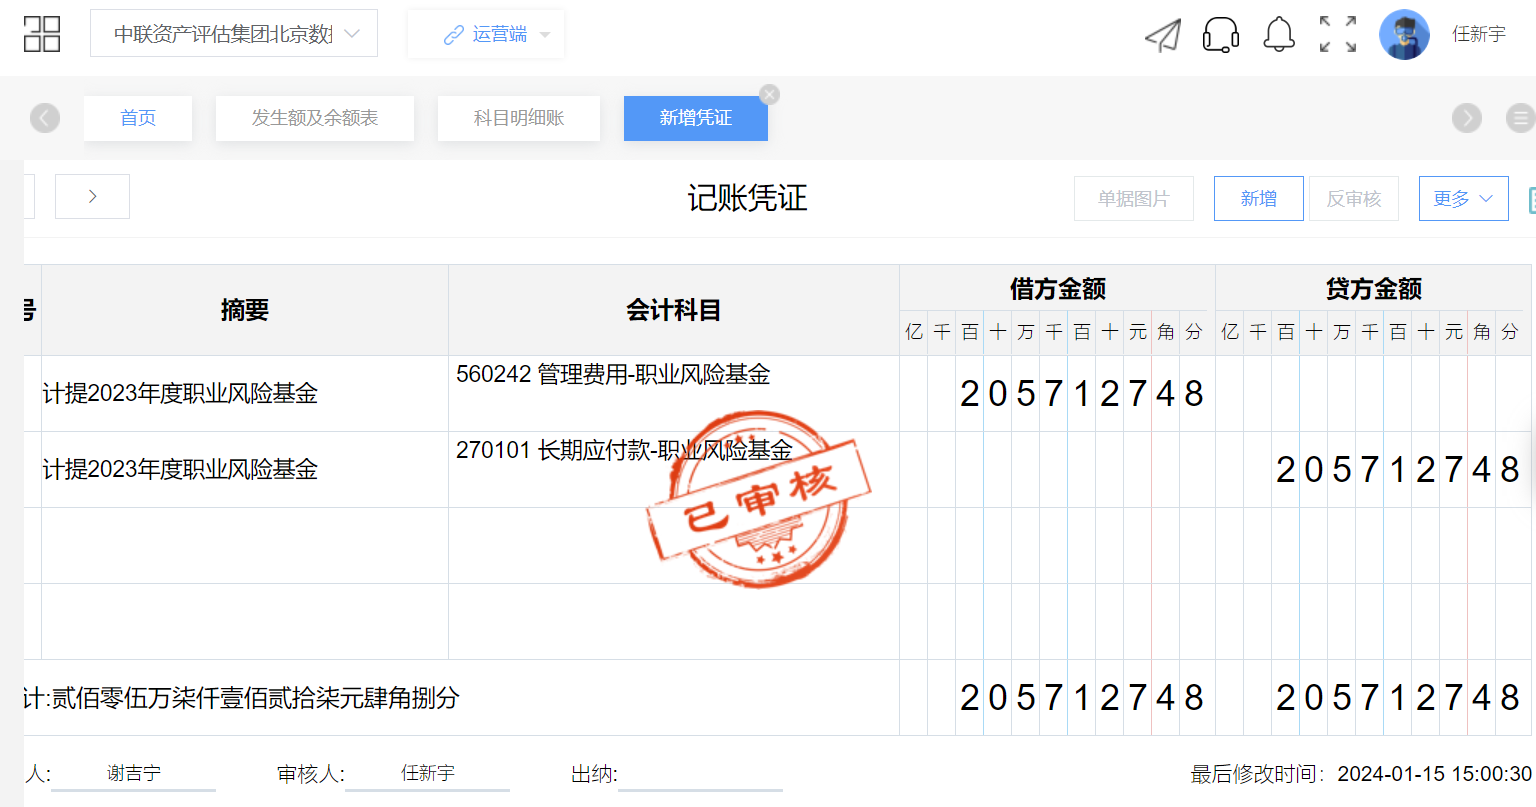Open the 运营端 dropdown
Viewport: 1536px width, 807px height.
click(x=486, y=35)
